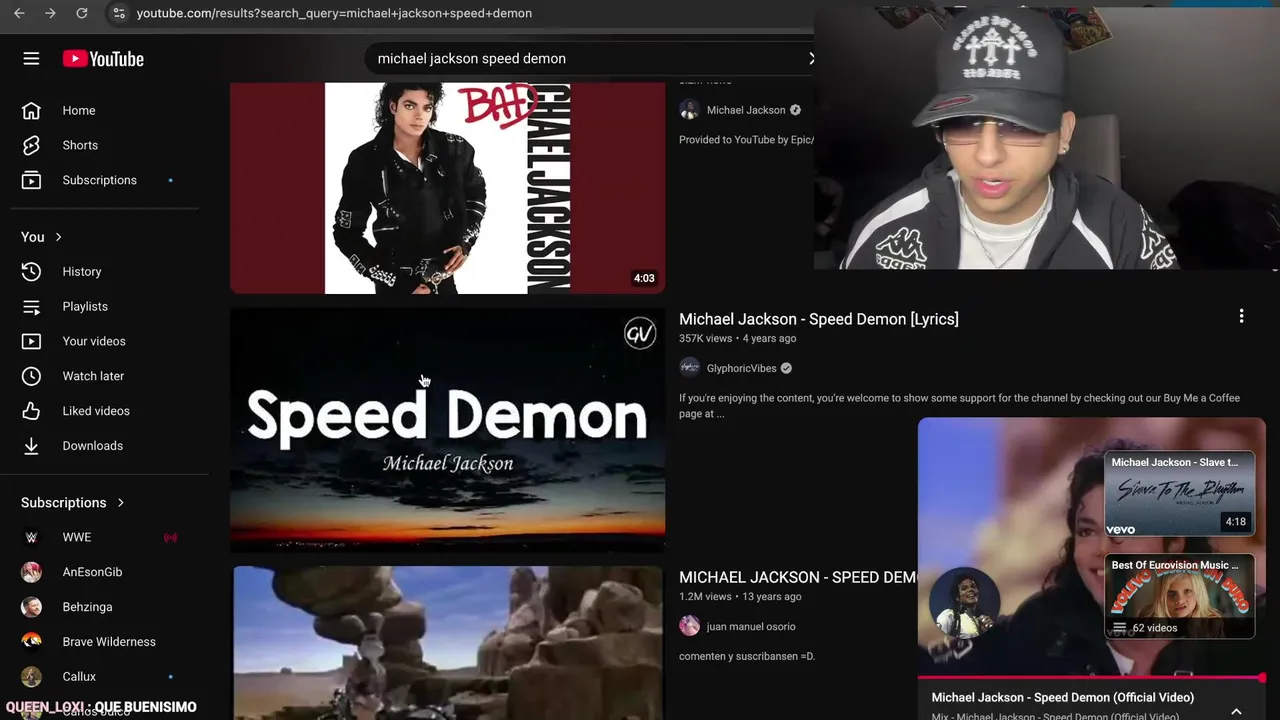This screenshot has height=720, width=1280.
Task: Click 'comenten y suscribansen' description text
Action: click(747, 656)
